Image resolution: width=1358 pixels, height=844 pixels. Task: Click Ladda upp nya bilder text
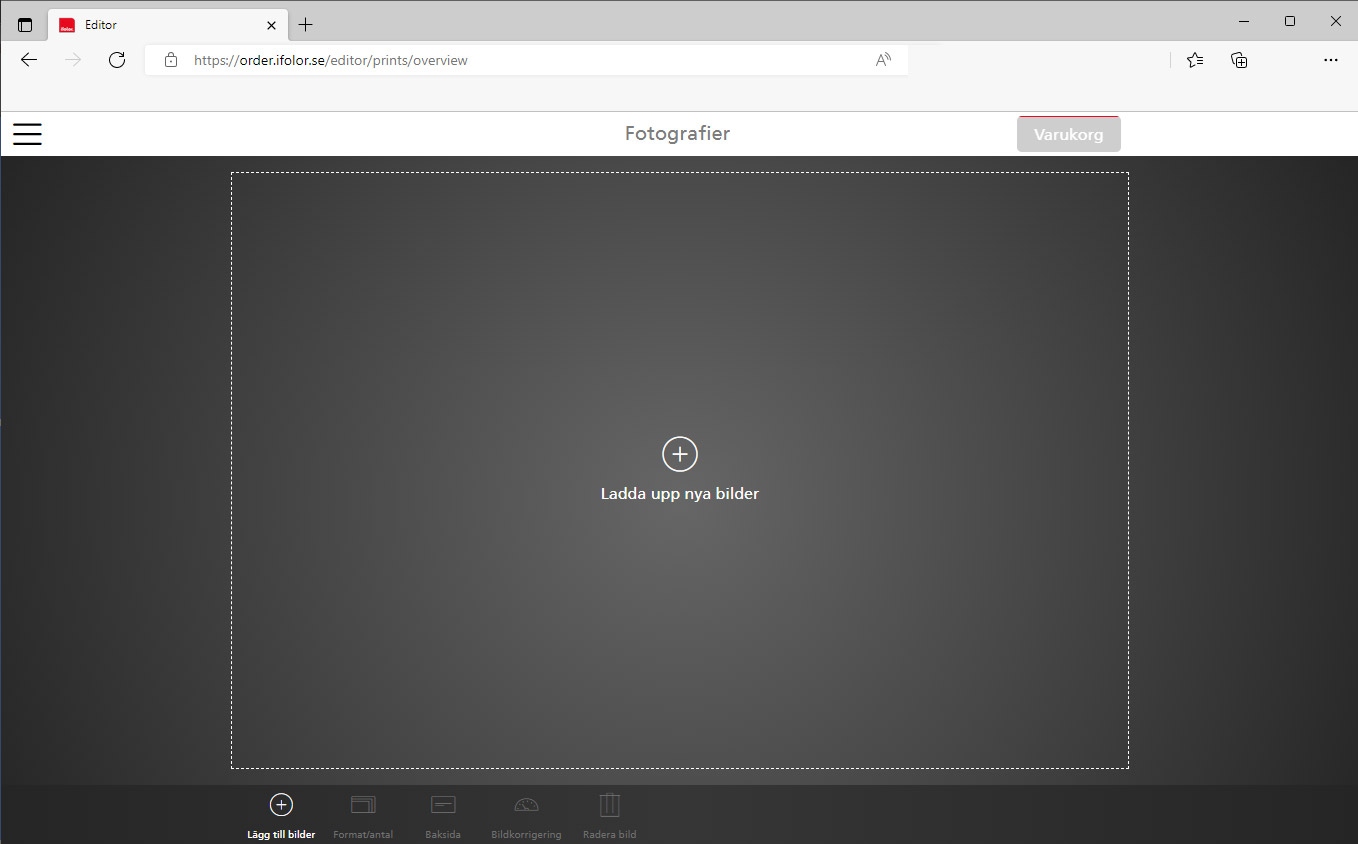(680, 493)
